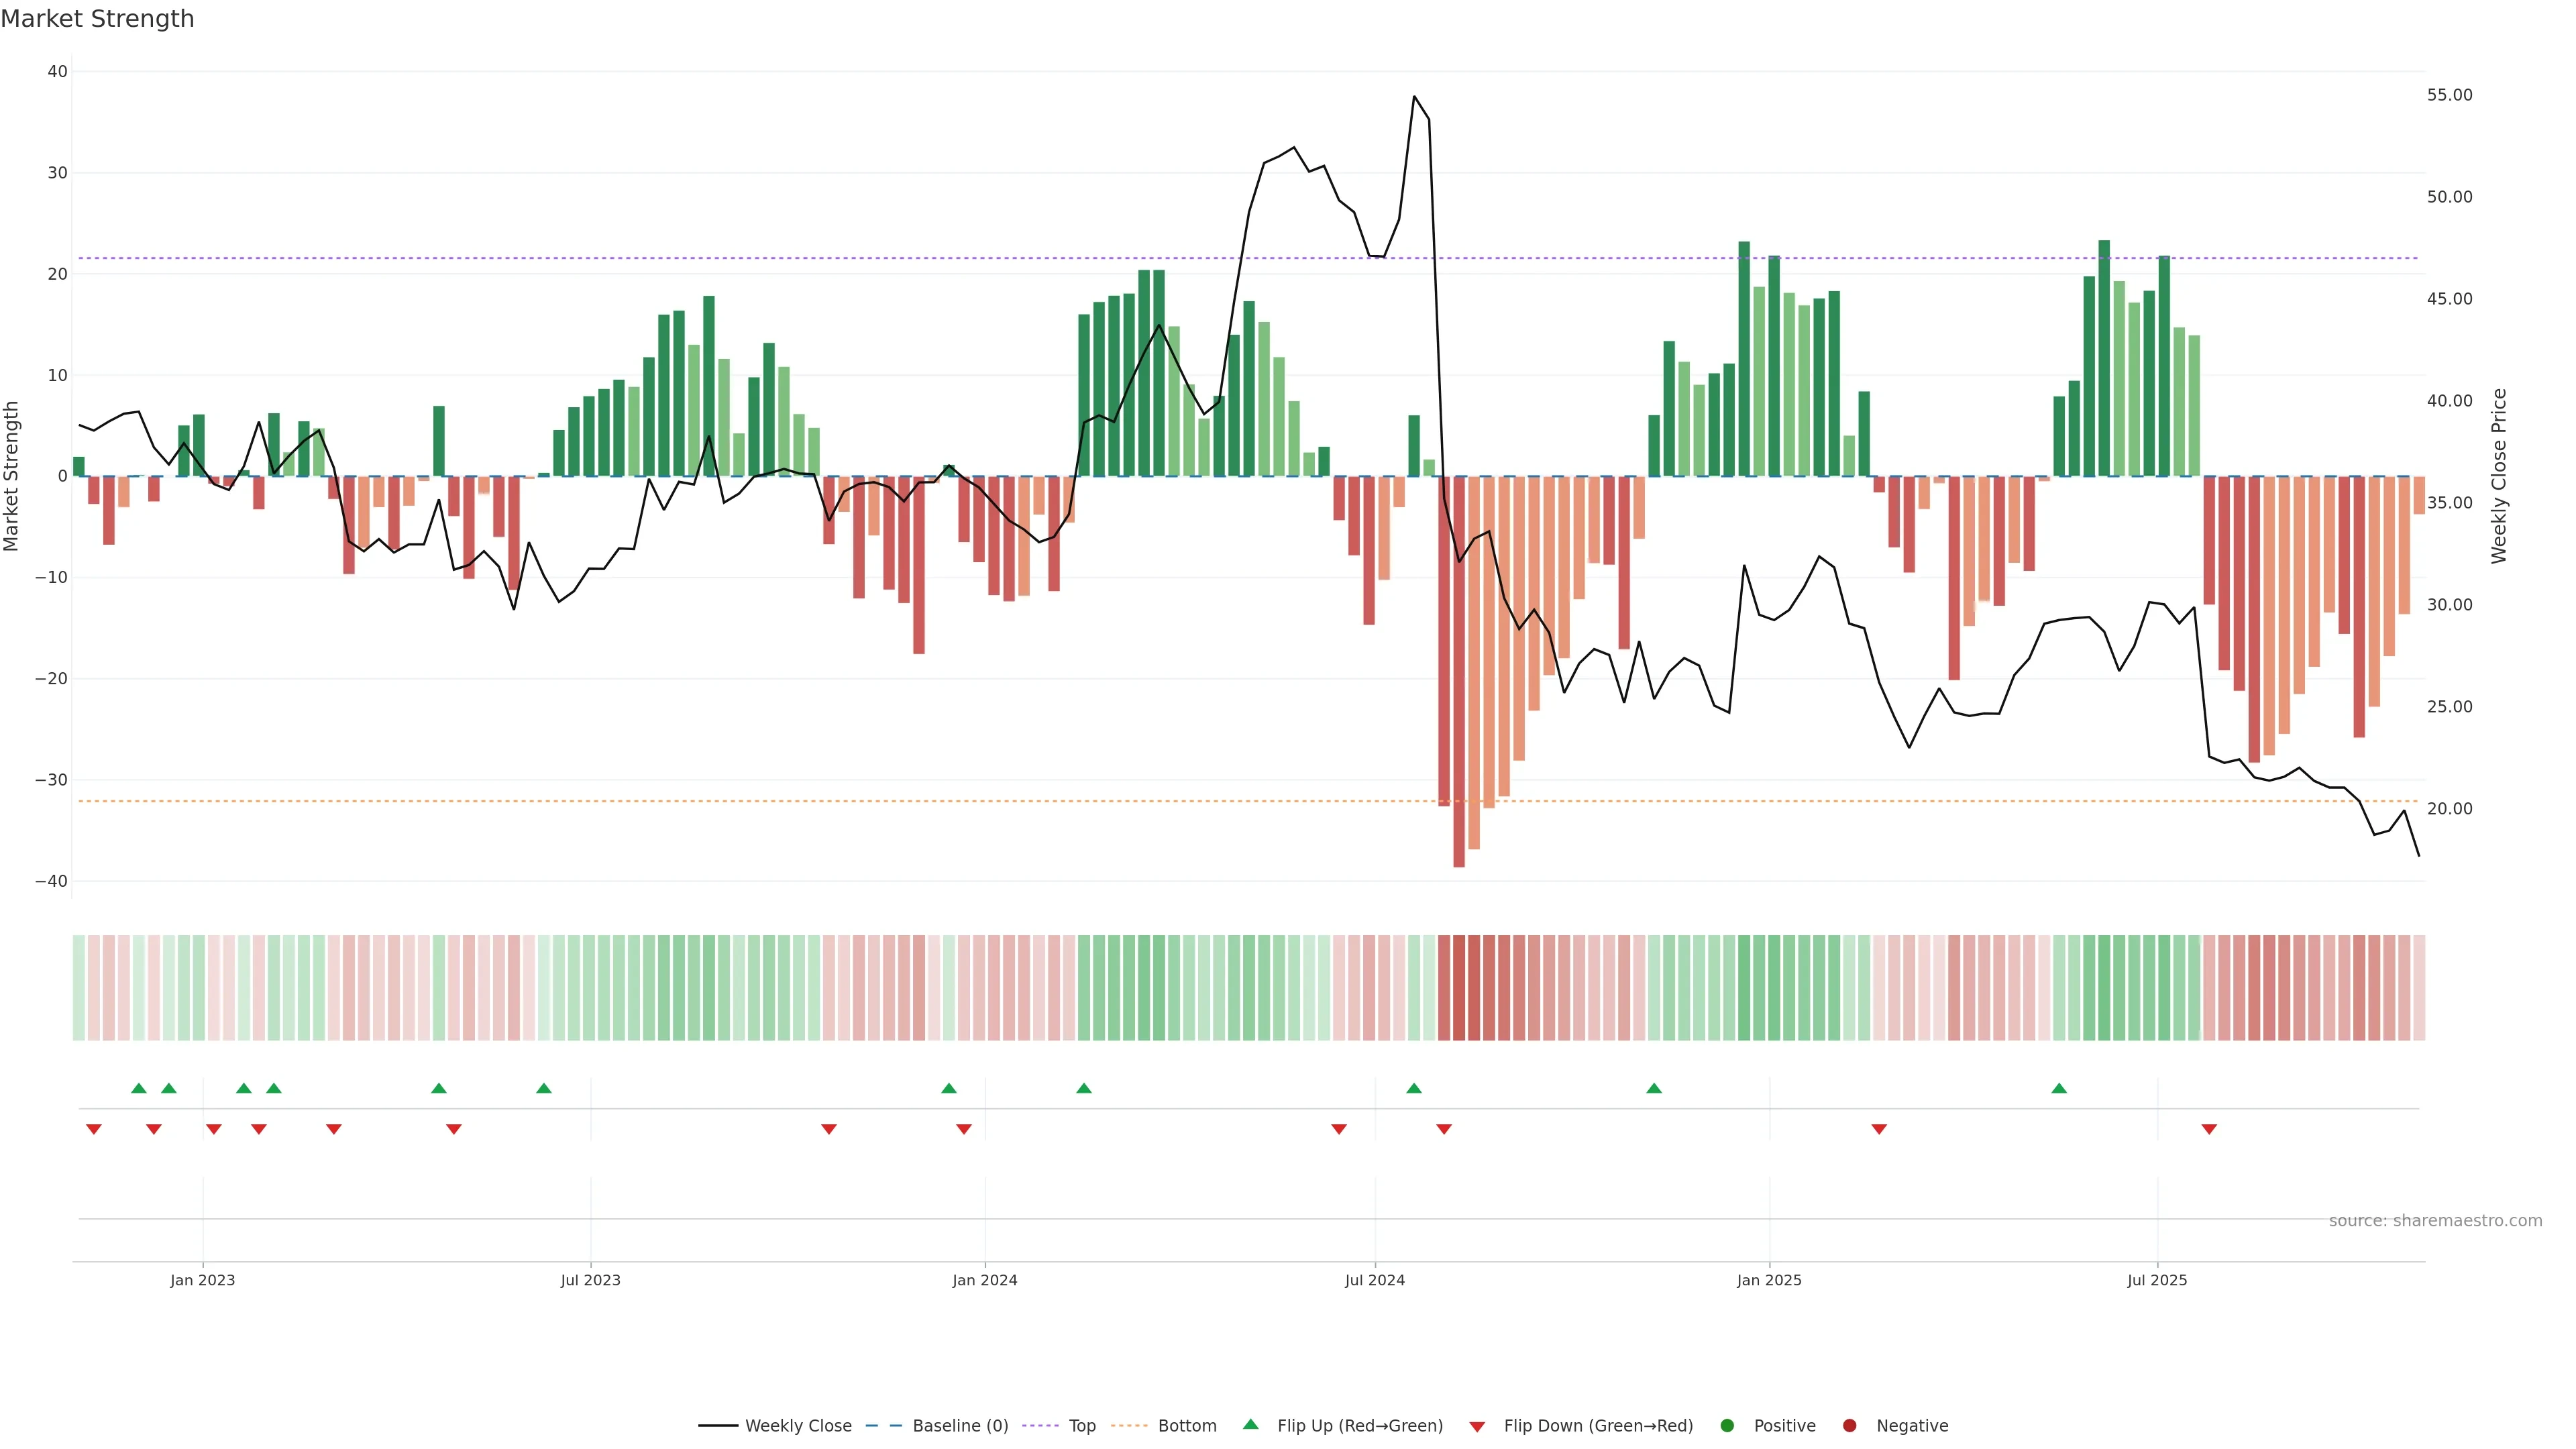
Task: Click Negative red circle legend icon
Action: click(1849, 1426)
